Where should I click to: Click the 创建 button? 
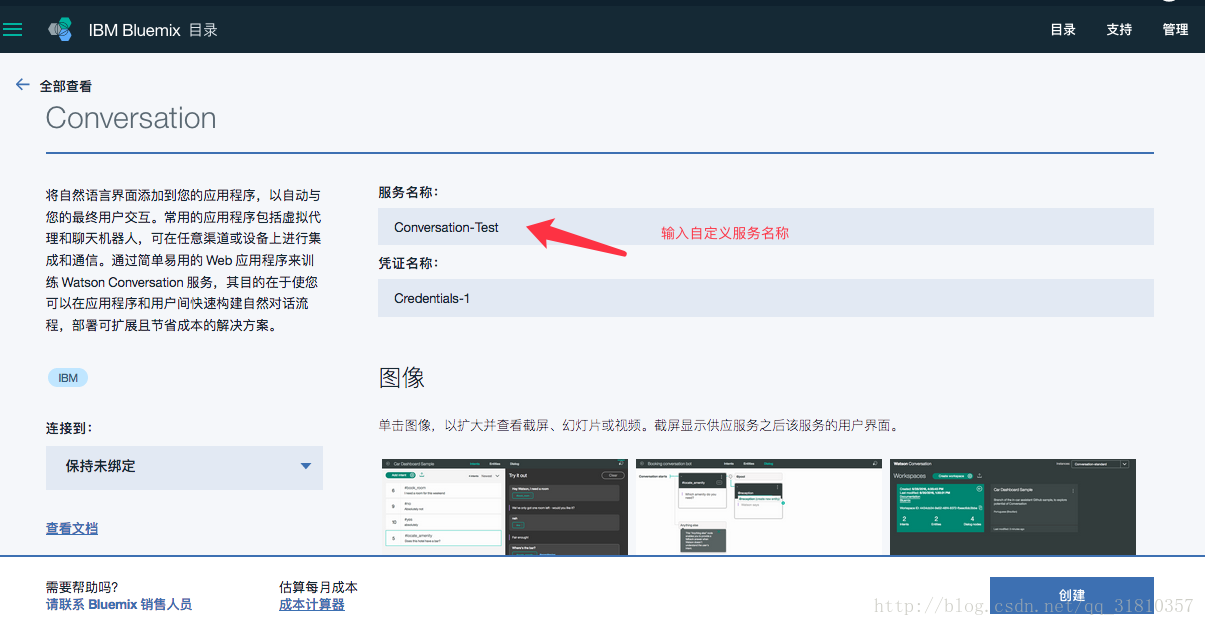click(x=1072, y=595)
